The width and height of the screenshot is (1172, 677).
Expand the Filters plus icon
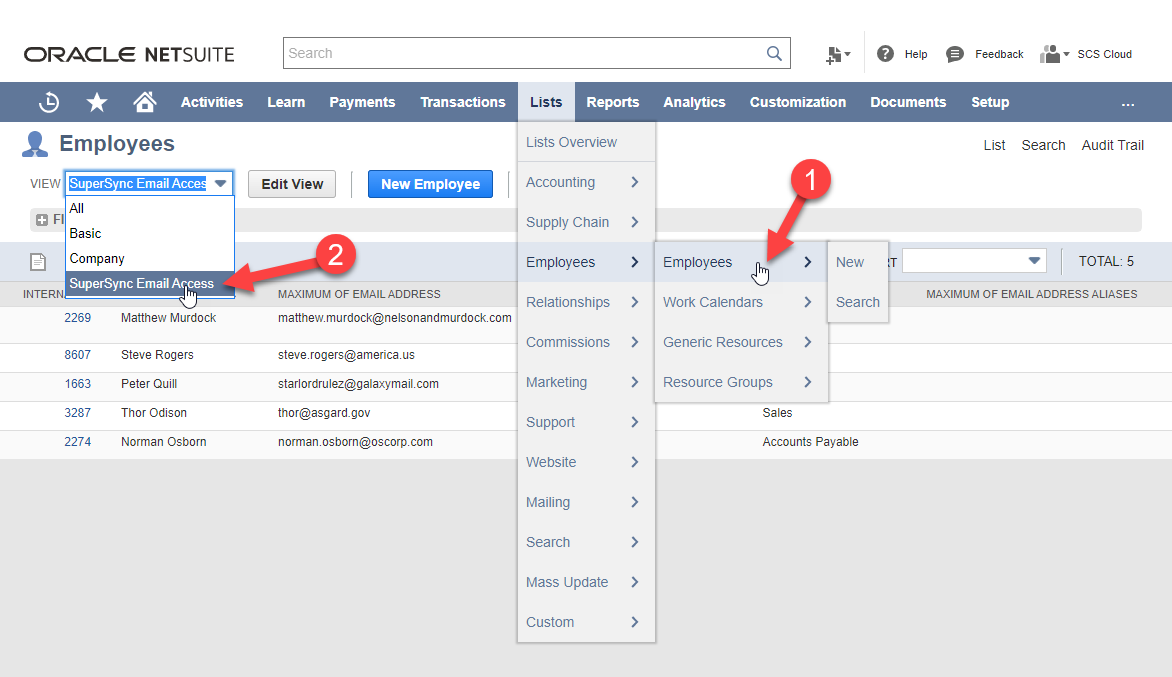(x=42, y=220)
